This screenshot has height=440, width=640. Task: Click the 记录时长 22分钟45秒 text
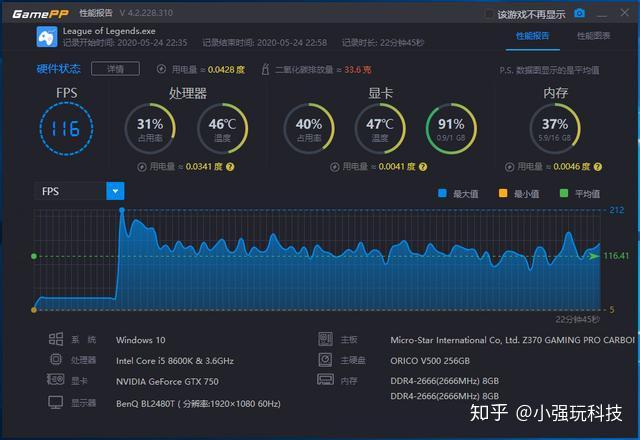(383, 43)
